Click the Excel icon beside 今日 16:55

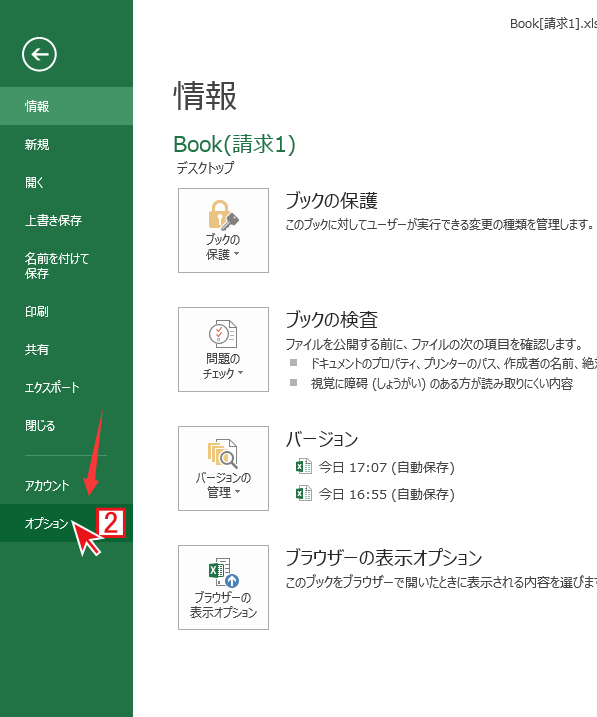click(304, 493)
